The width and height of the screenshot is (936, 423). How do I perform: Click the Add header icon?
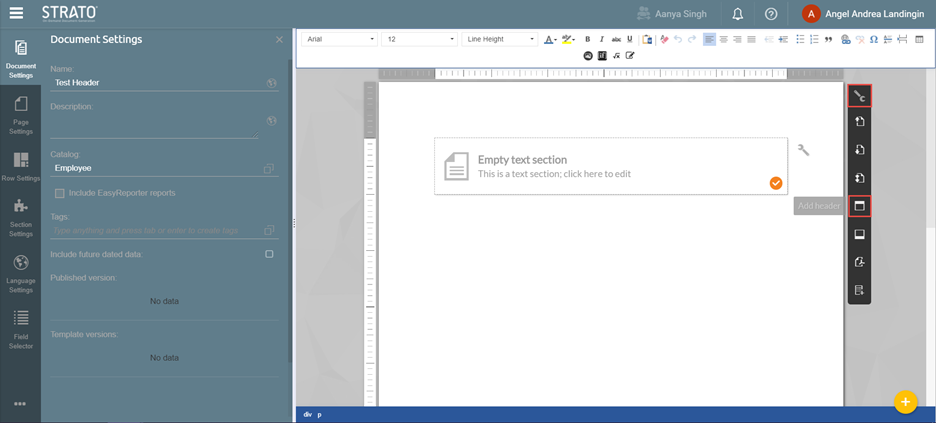pos(858,206)
